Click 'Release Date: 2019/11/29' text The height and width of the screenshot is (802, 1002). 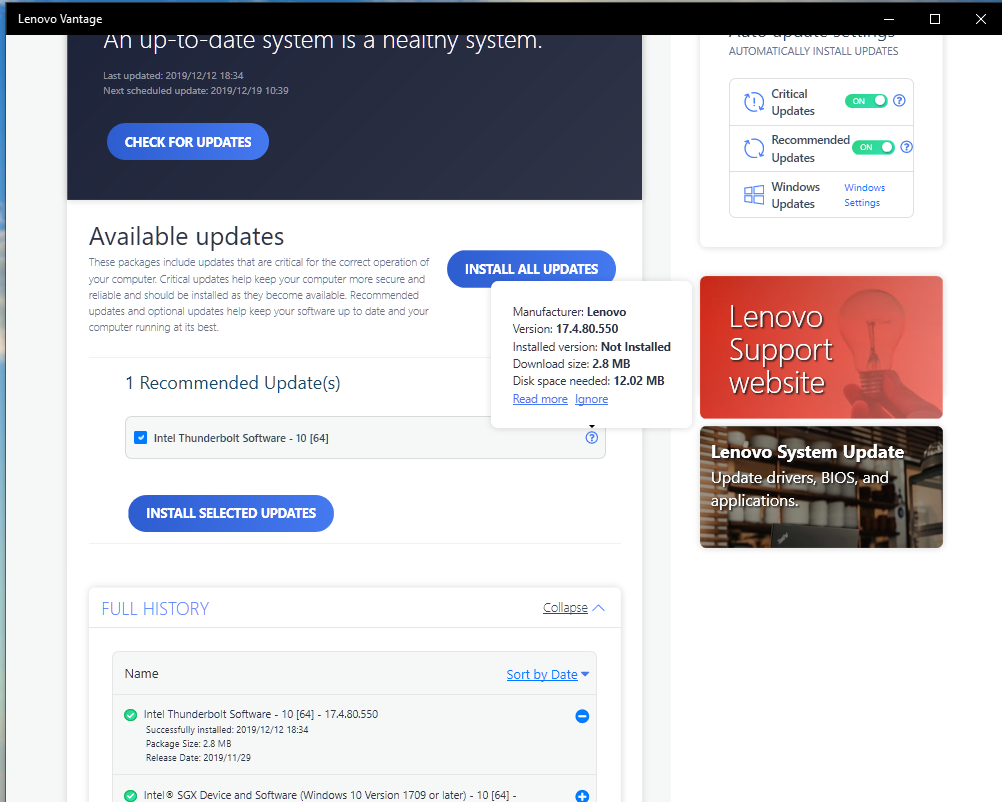(x=198, y=758)
